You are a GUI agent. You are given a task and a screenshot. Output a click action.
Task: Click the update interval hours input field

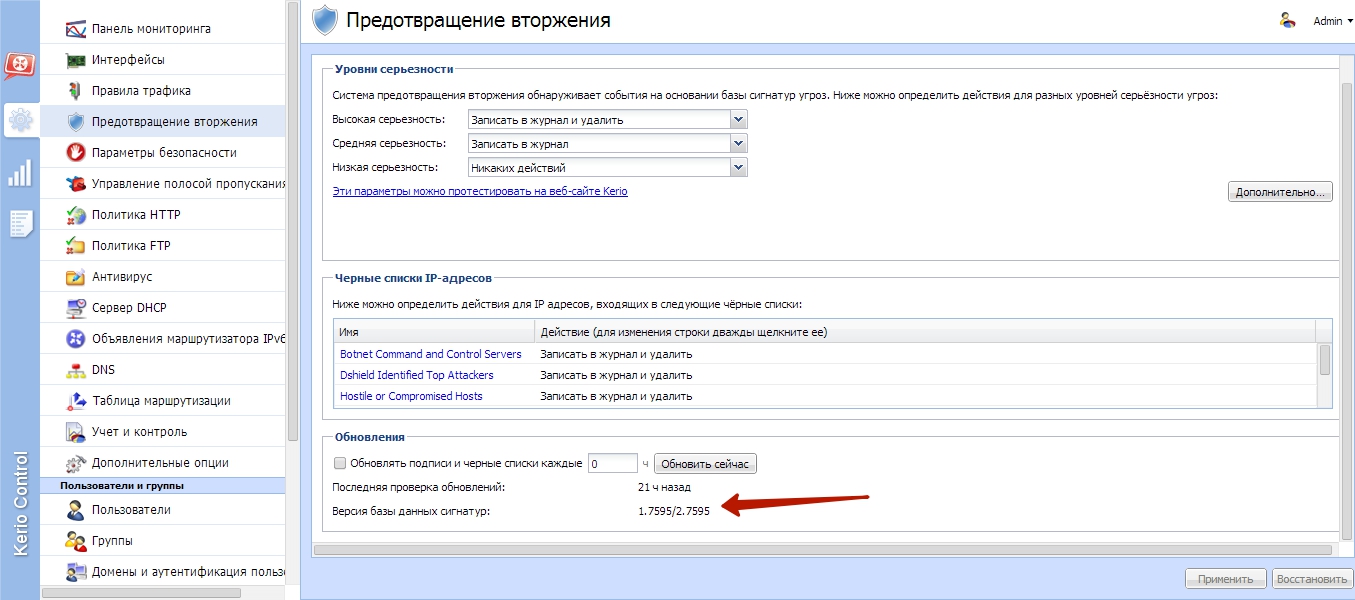pos(612,464)
